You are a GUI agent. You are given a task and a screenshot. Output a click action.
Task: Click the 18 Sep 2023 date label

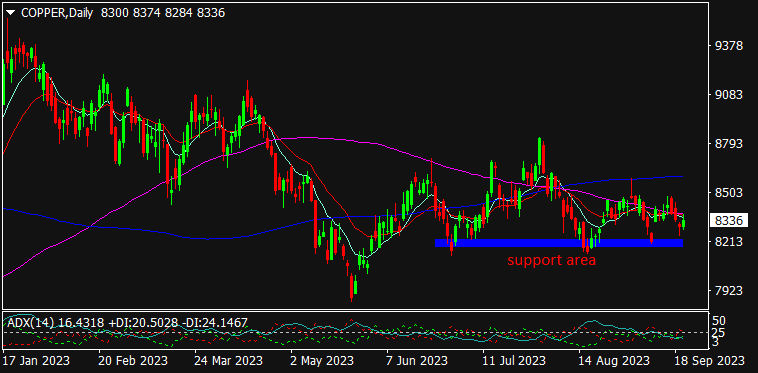click(x=711, y=361)
